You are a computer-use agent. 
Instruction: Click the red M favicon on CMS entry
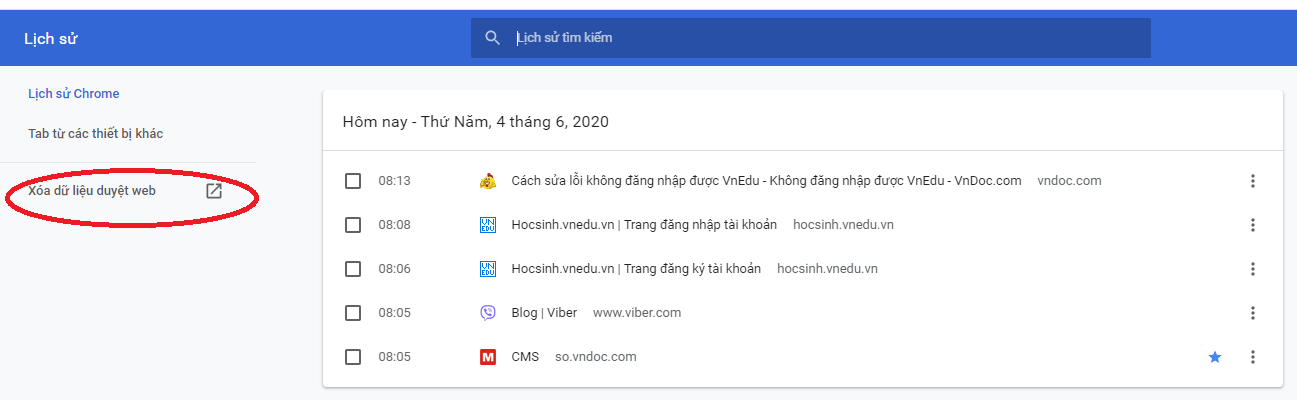click(488, 357)
